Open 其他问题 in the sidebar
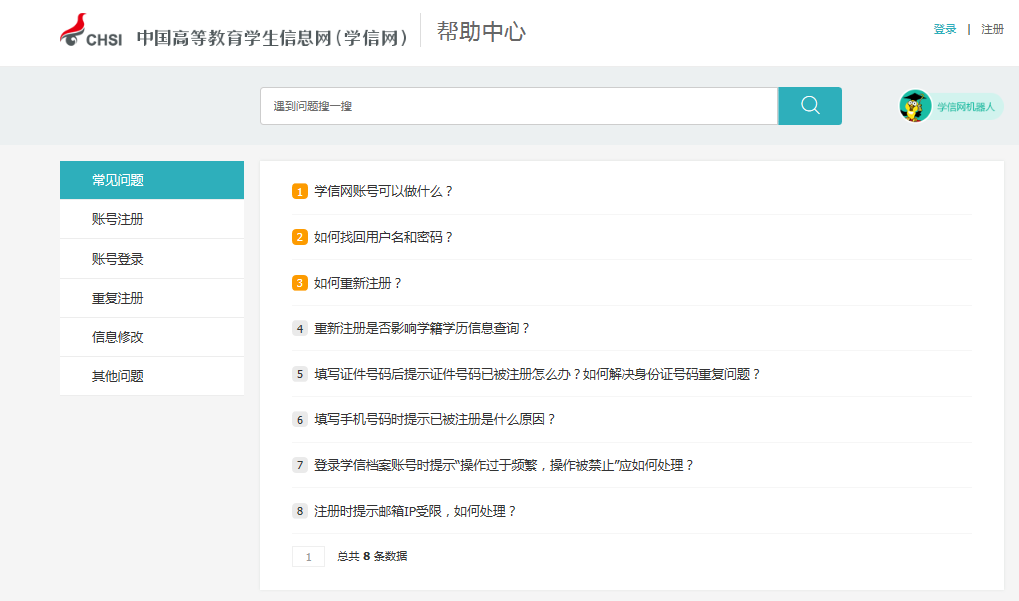This screenshot has width=1019, height=601. pyautogui.click(x=152, y=377)
